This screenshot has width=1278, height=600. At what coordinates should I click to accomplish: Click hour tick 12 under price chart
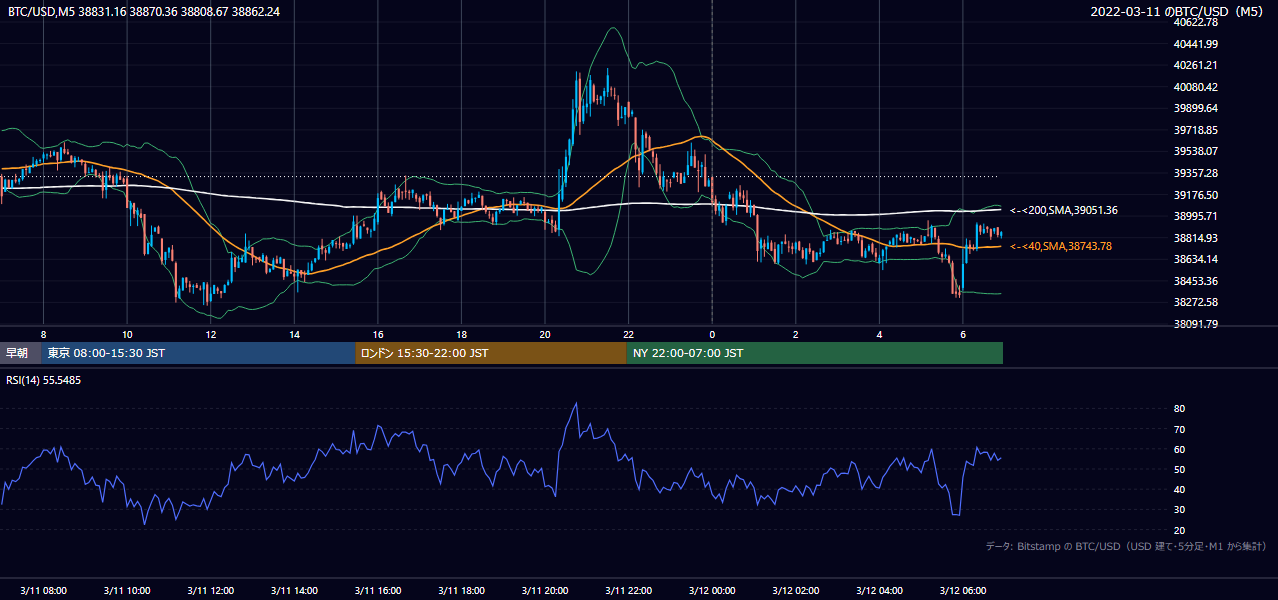click(x=210, y=334)
